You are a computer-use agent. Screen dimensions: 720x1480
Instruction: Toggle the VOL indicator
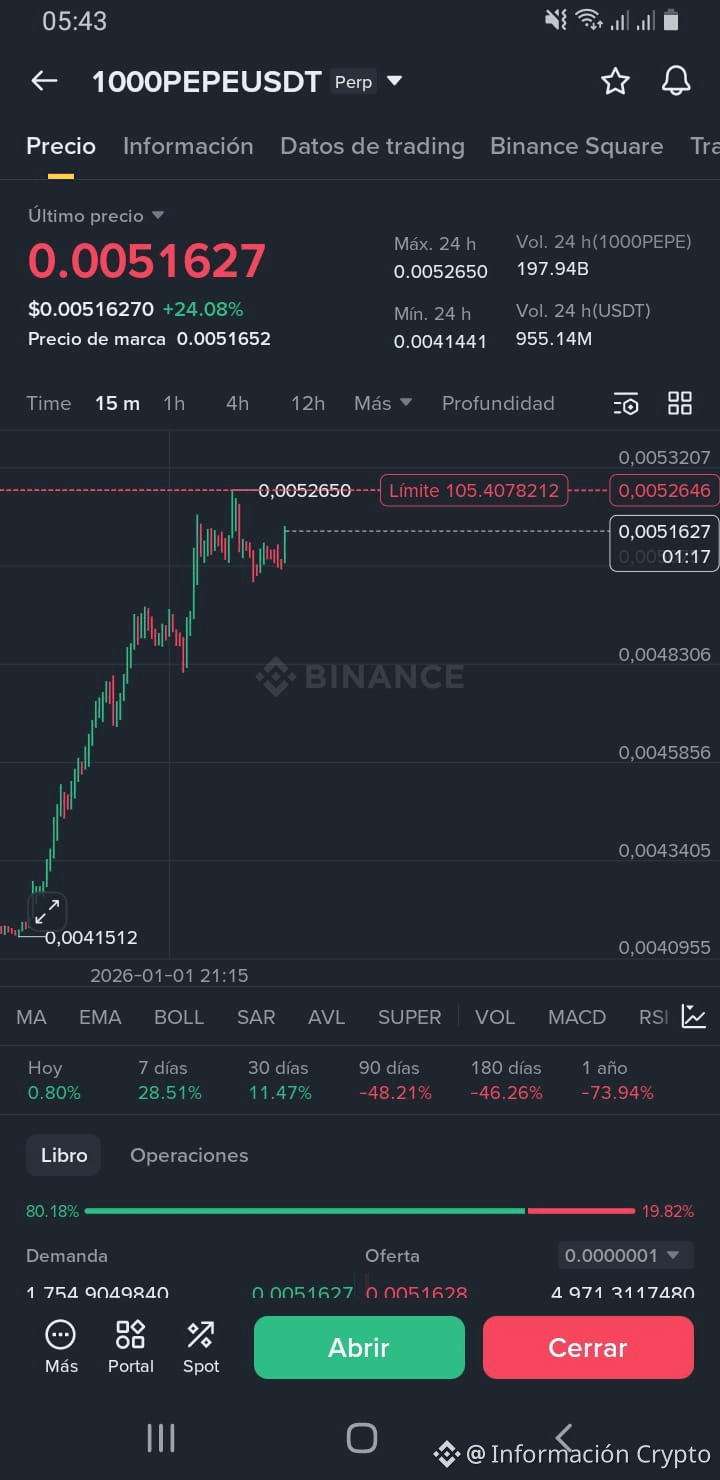pos(495,1017)
